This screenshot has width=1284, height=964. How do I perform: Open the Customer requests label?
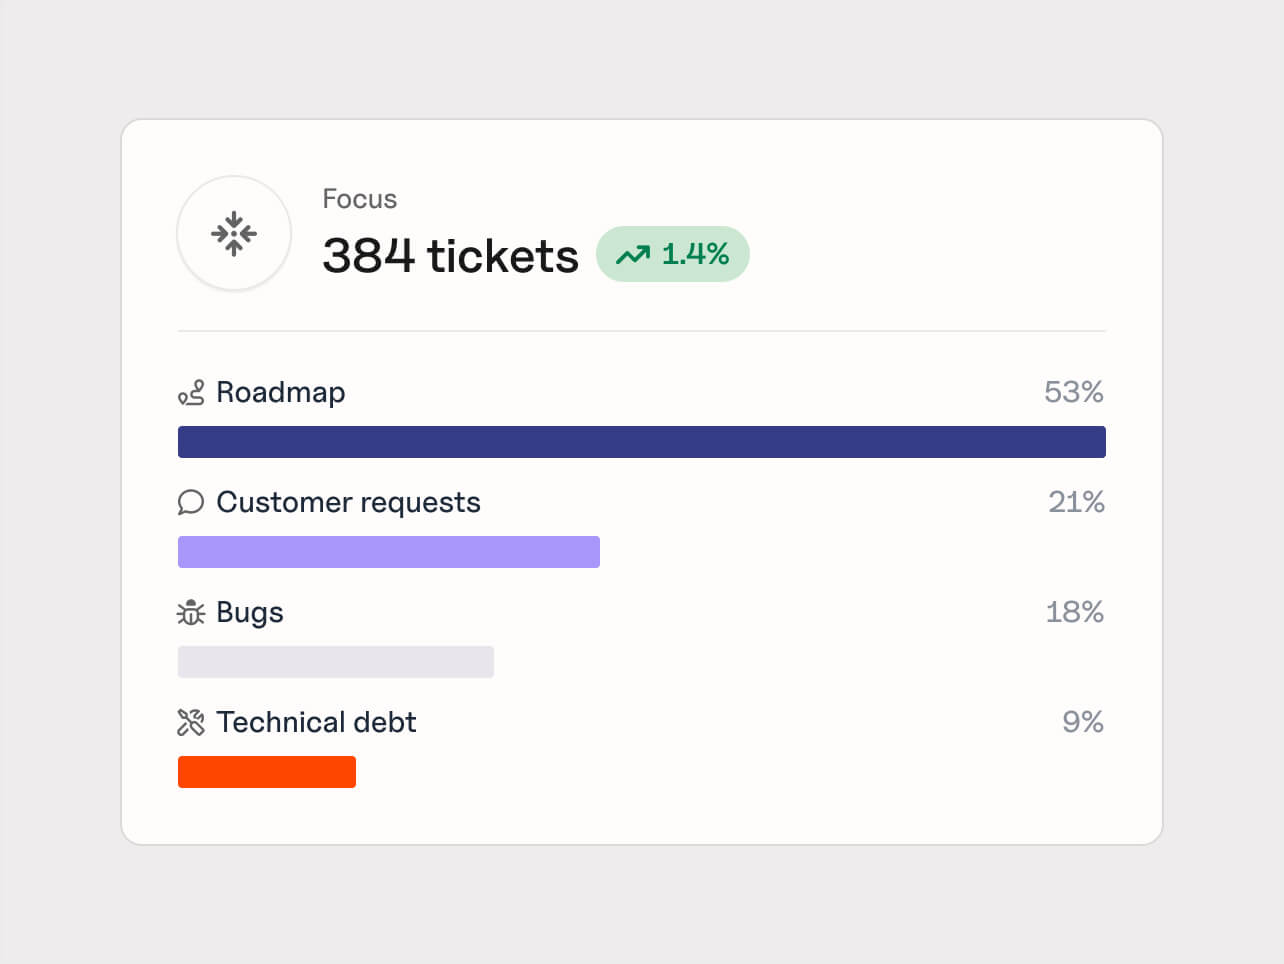[x=348, y=502]
